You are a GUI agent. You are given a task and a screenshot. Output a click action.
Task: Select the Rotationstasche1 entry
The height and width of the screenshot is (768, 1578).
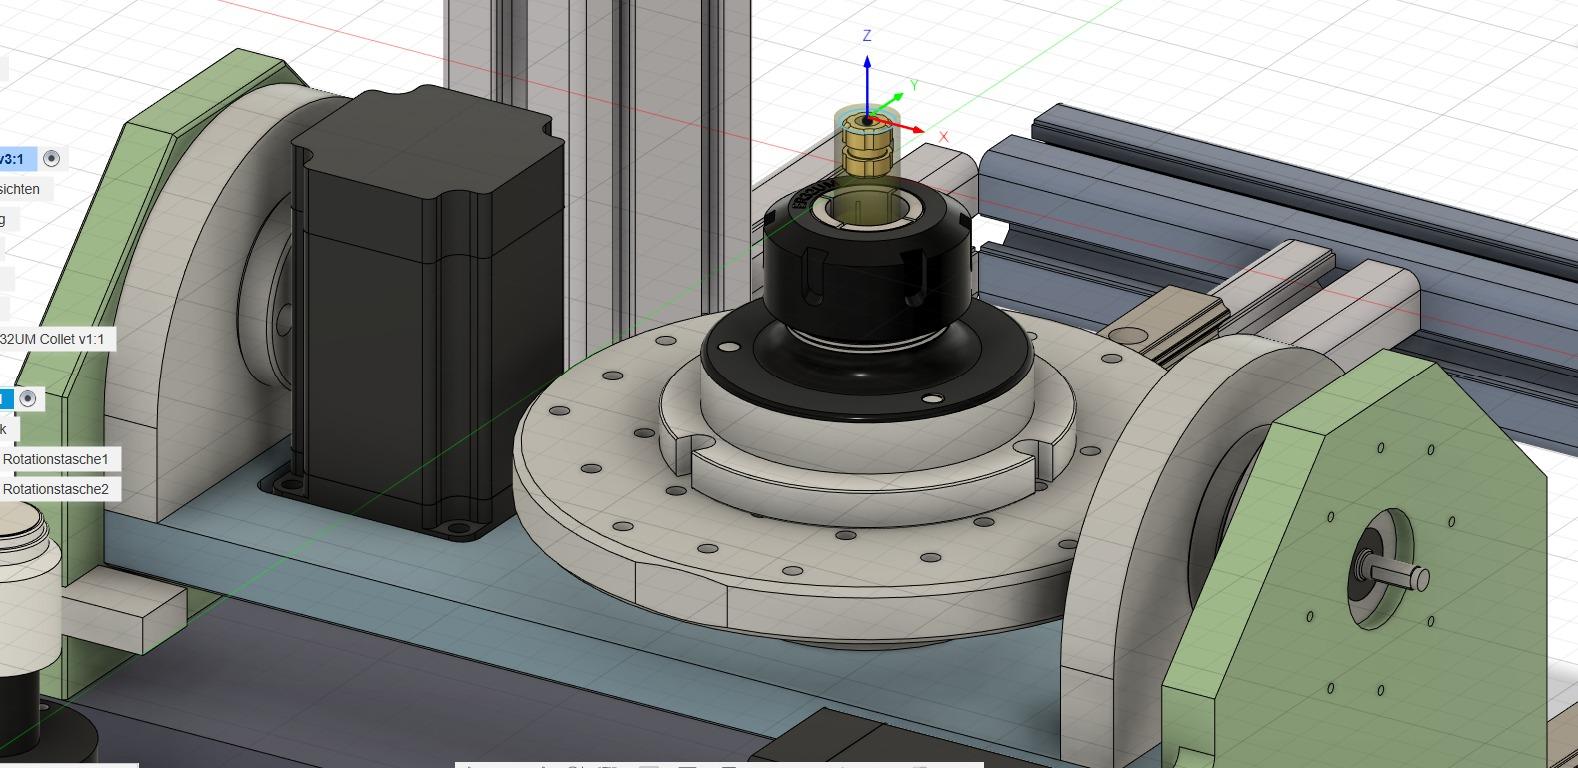point(59,459)
